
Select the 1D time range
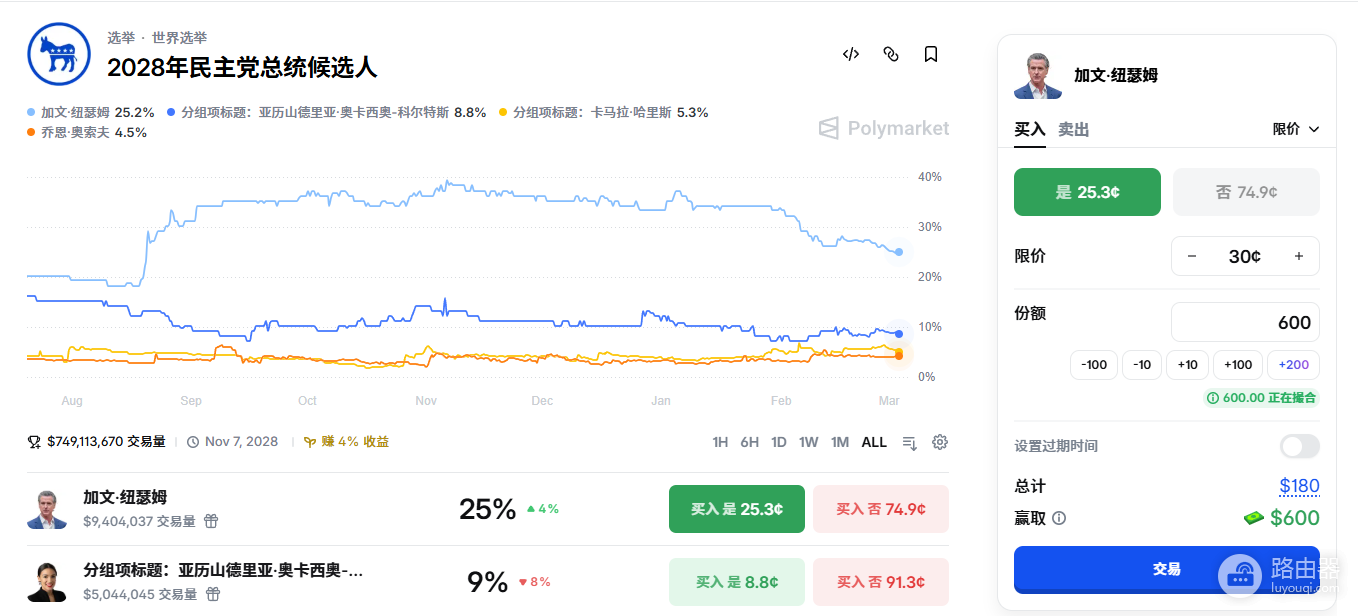[779, 442]
